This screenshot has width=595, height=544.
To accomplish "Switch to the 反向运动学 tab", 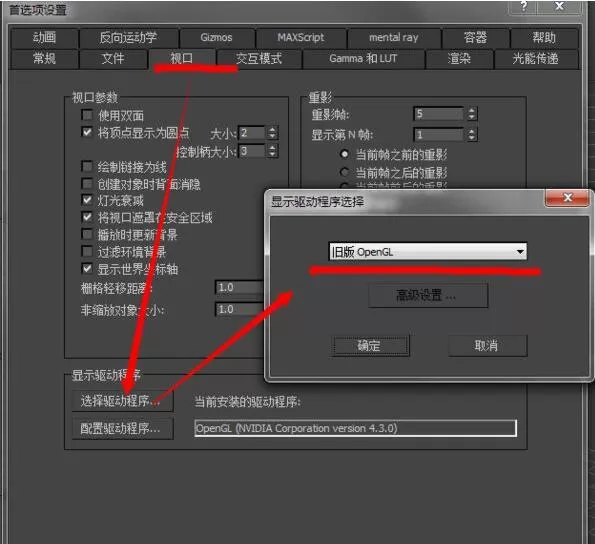I will coord(128,38).
